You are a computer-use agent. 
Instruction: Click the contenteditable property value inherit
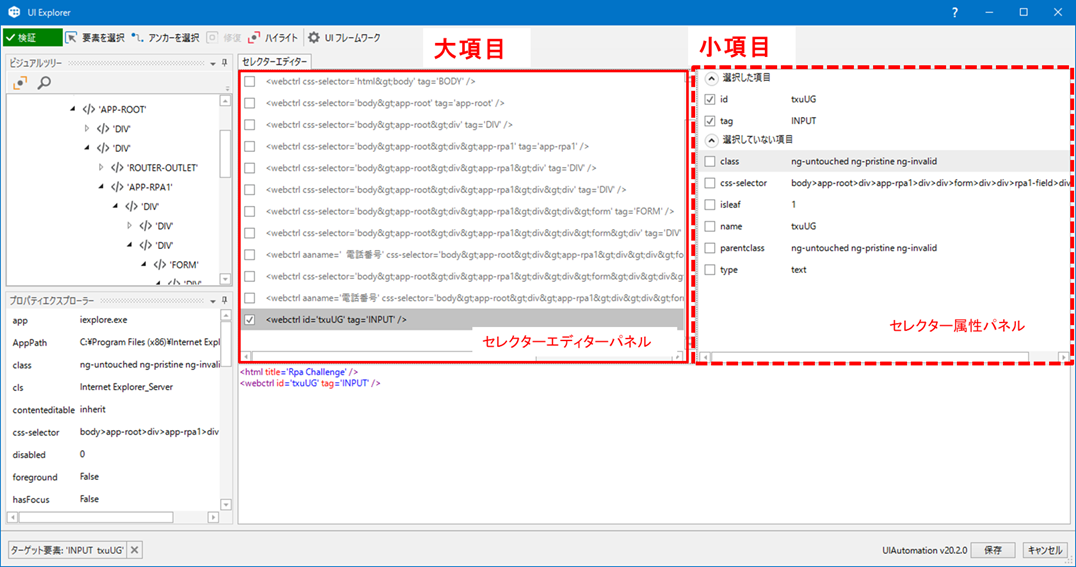click(93, 410)
